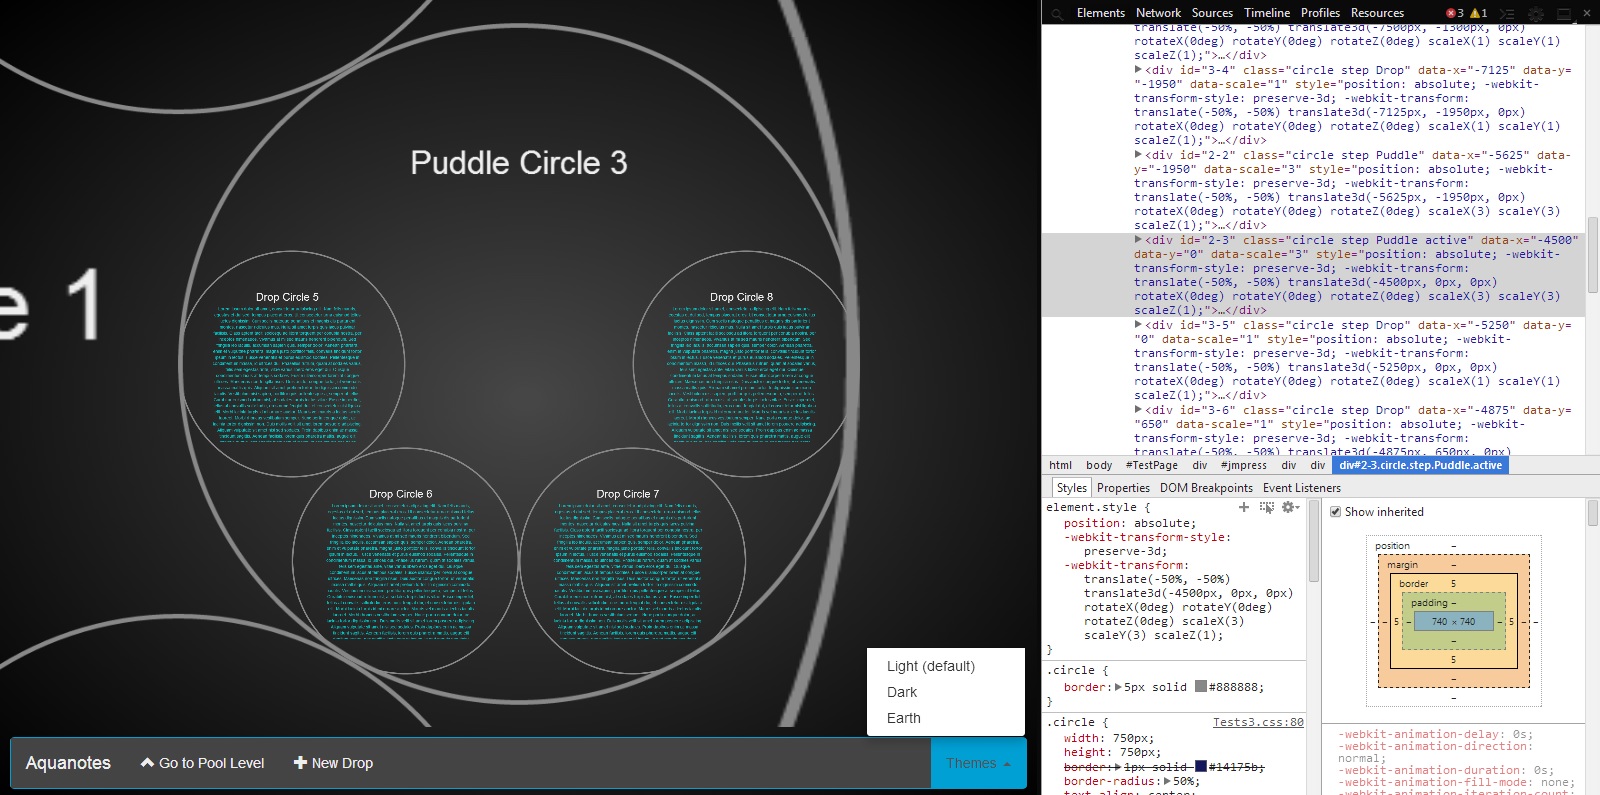Open the #14175b navy color swatch

click(x=1201, y=767)
